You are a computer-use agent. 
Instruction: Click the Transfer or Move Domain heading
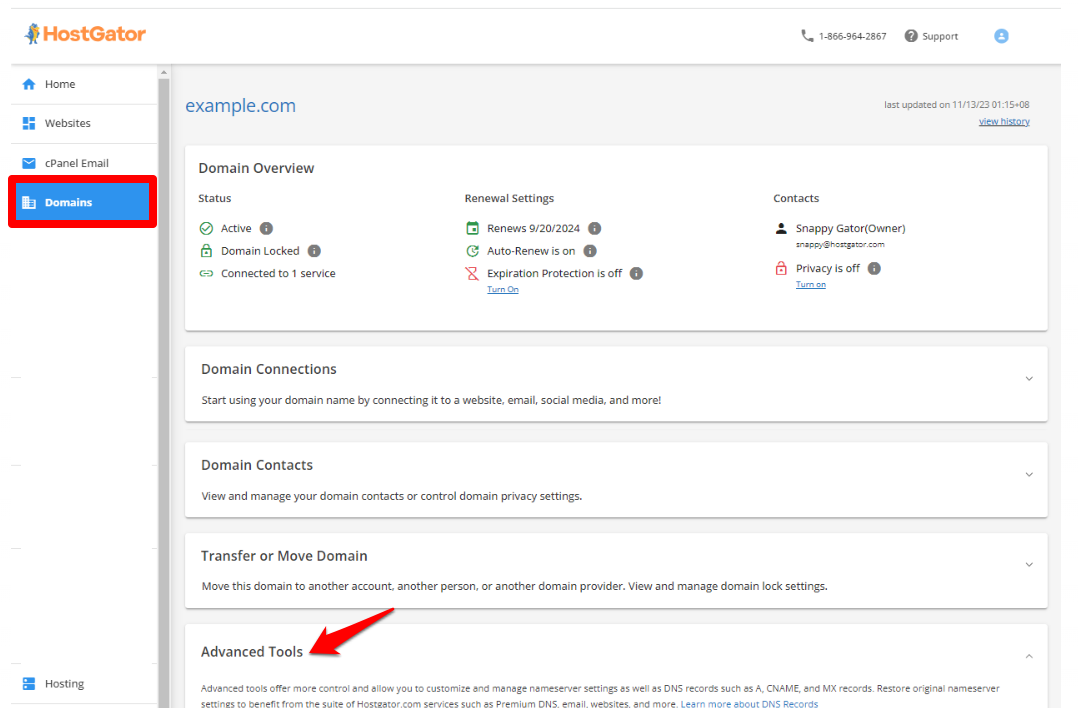click(284, 556)
